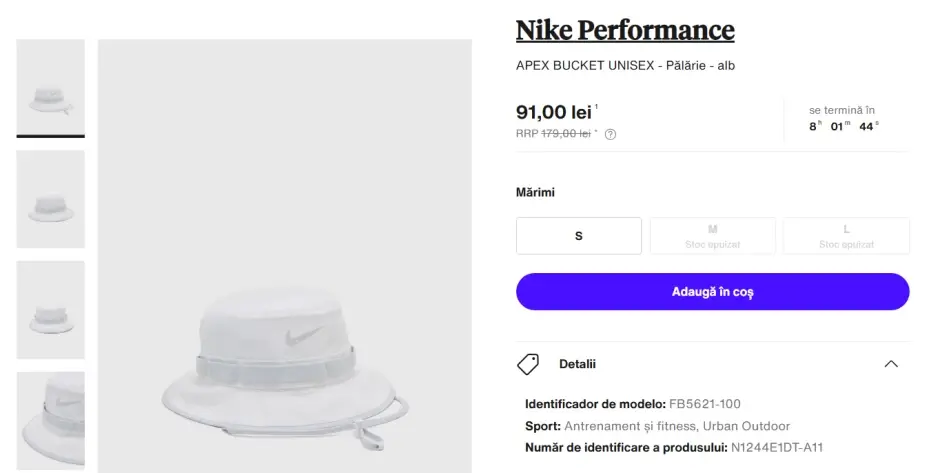Click the RRP info question mark icon
The width and height of the screenshot is (940, 473).
[x=610, y=134]
